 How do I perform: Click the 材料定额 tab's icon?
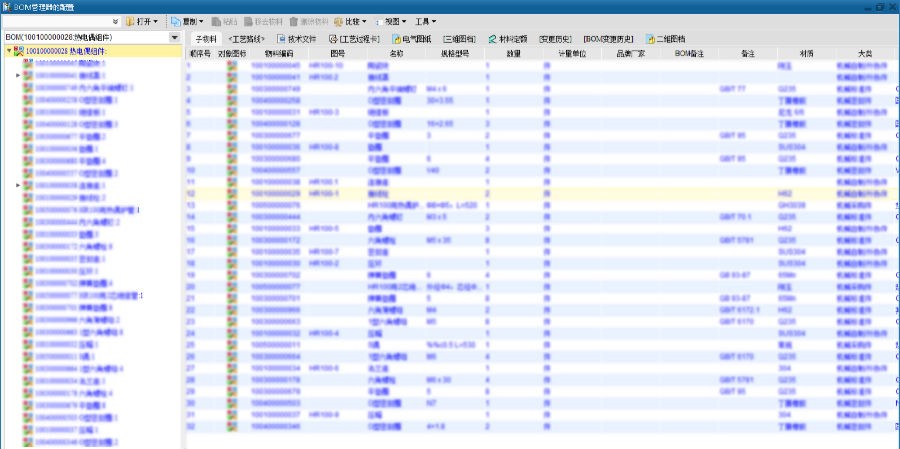[492, 39]
